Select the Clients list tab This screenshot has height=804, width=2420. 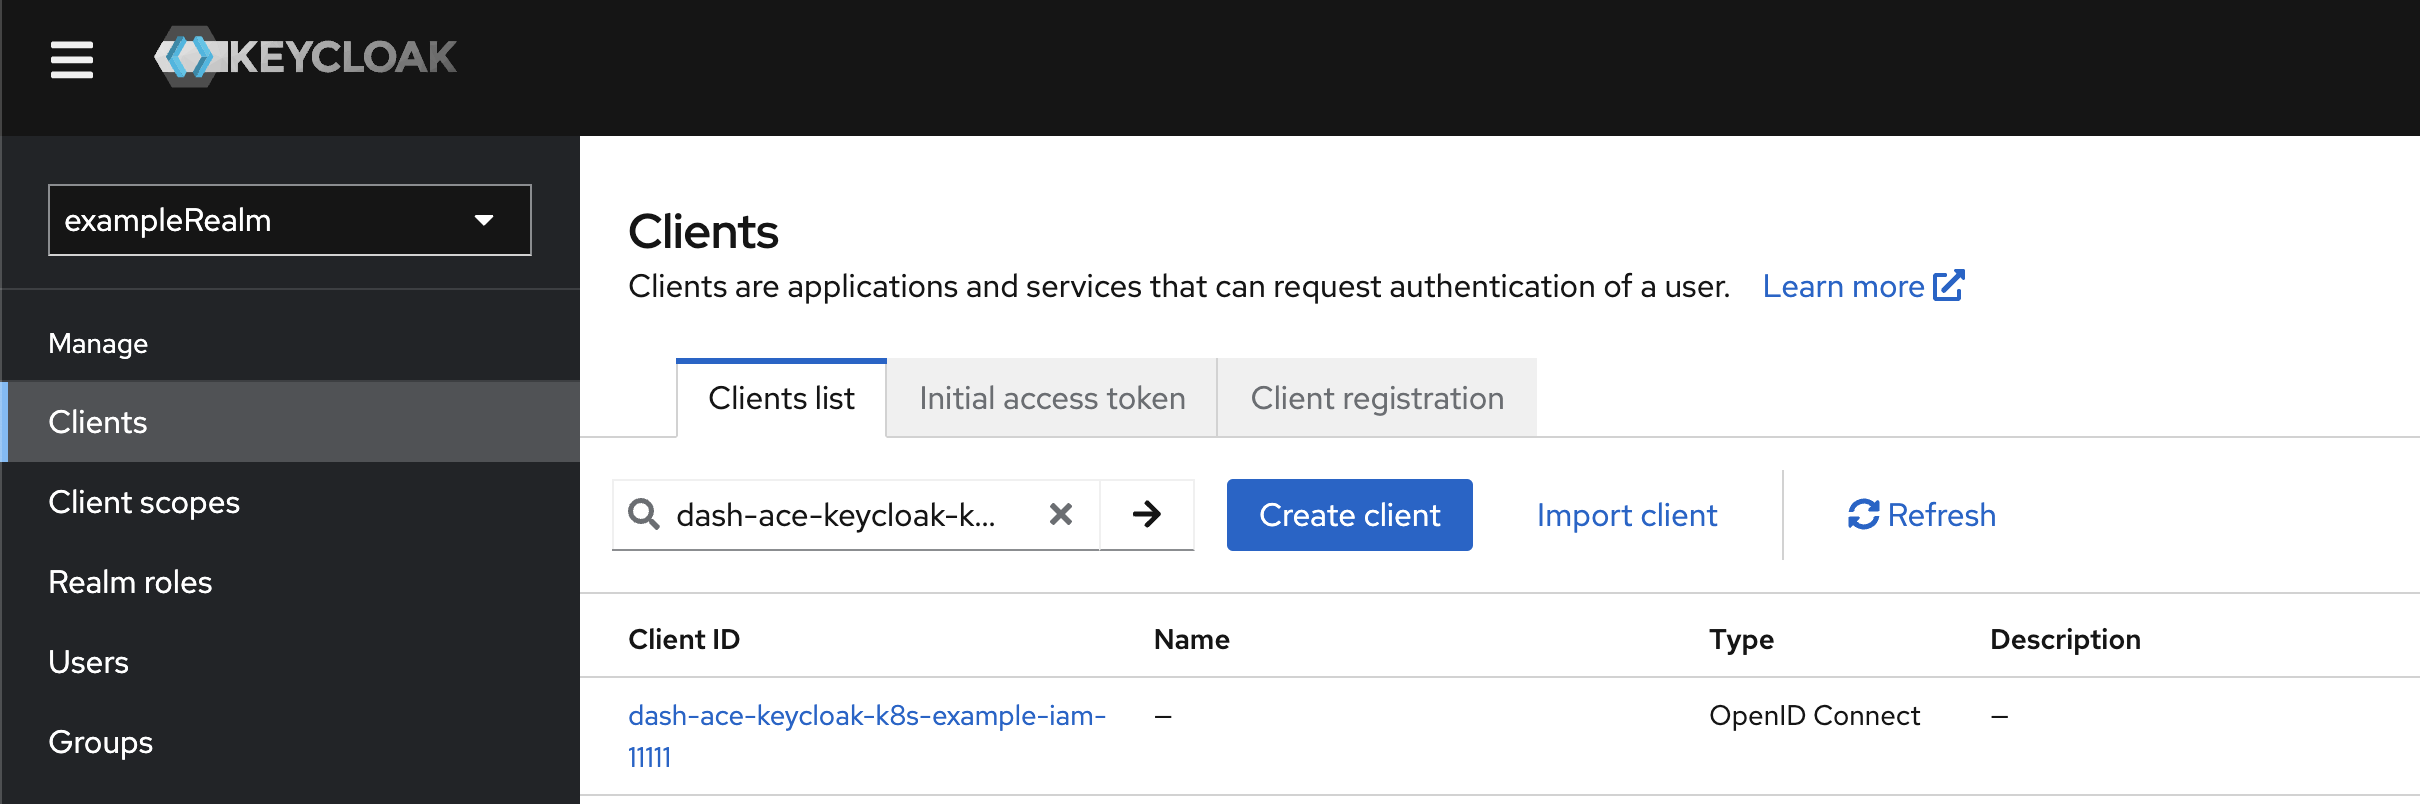781,398
